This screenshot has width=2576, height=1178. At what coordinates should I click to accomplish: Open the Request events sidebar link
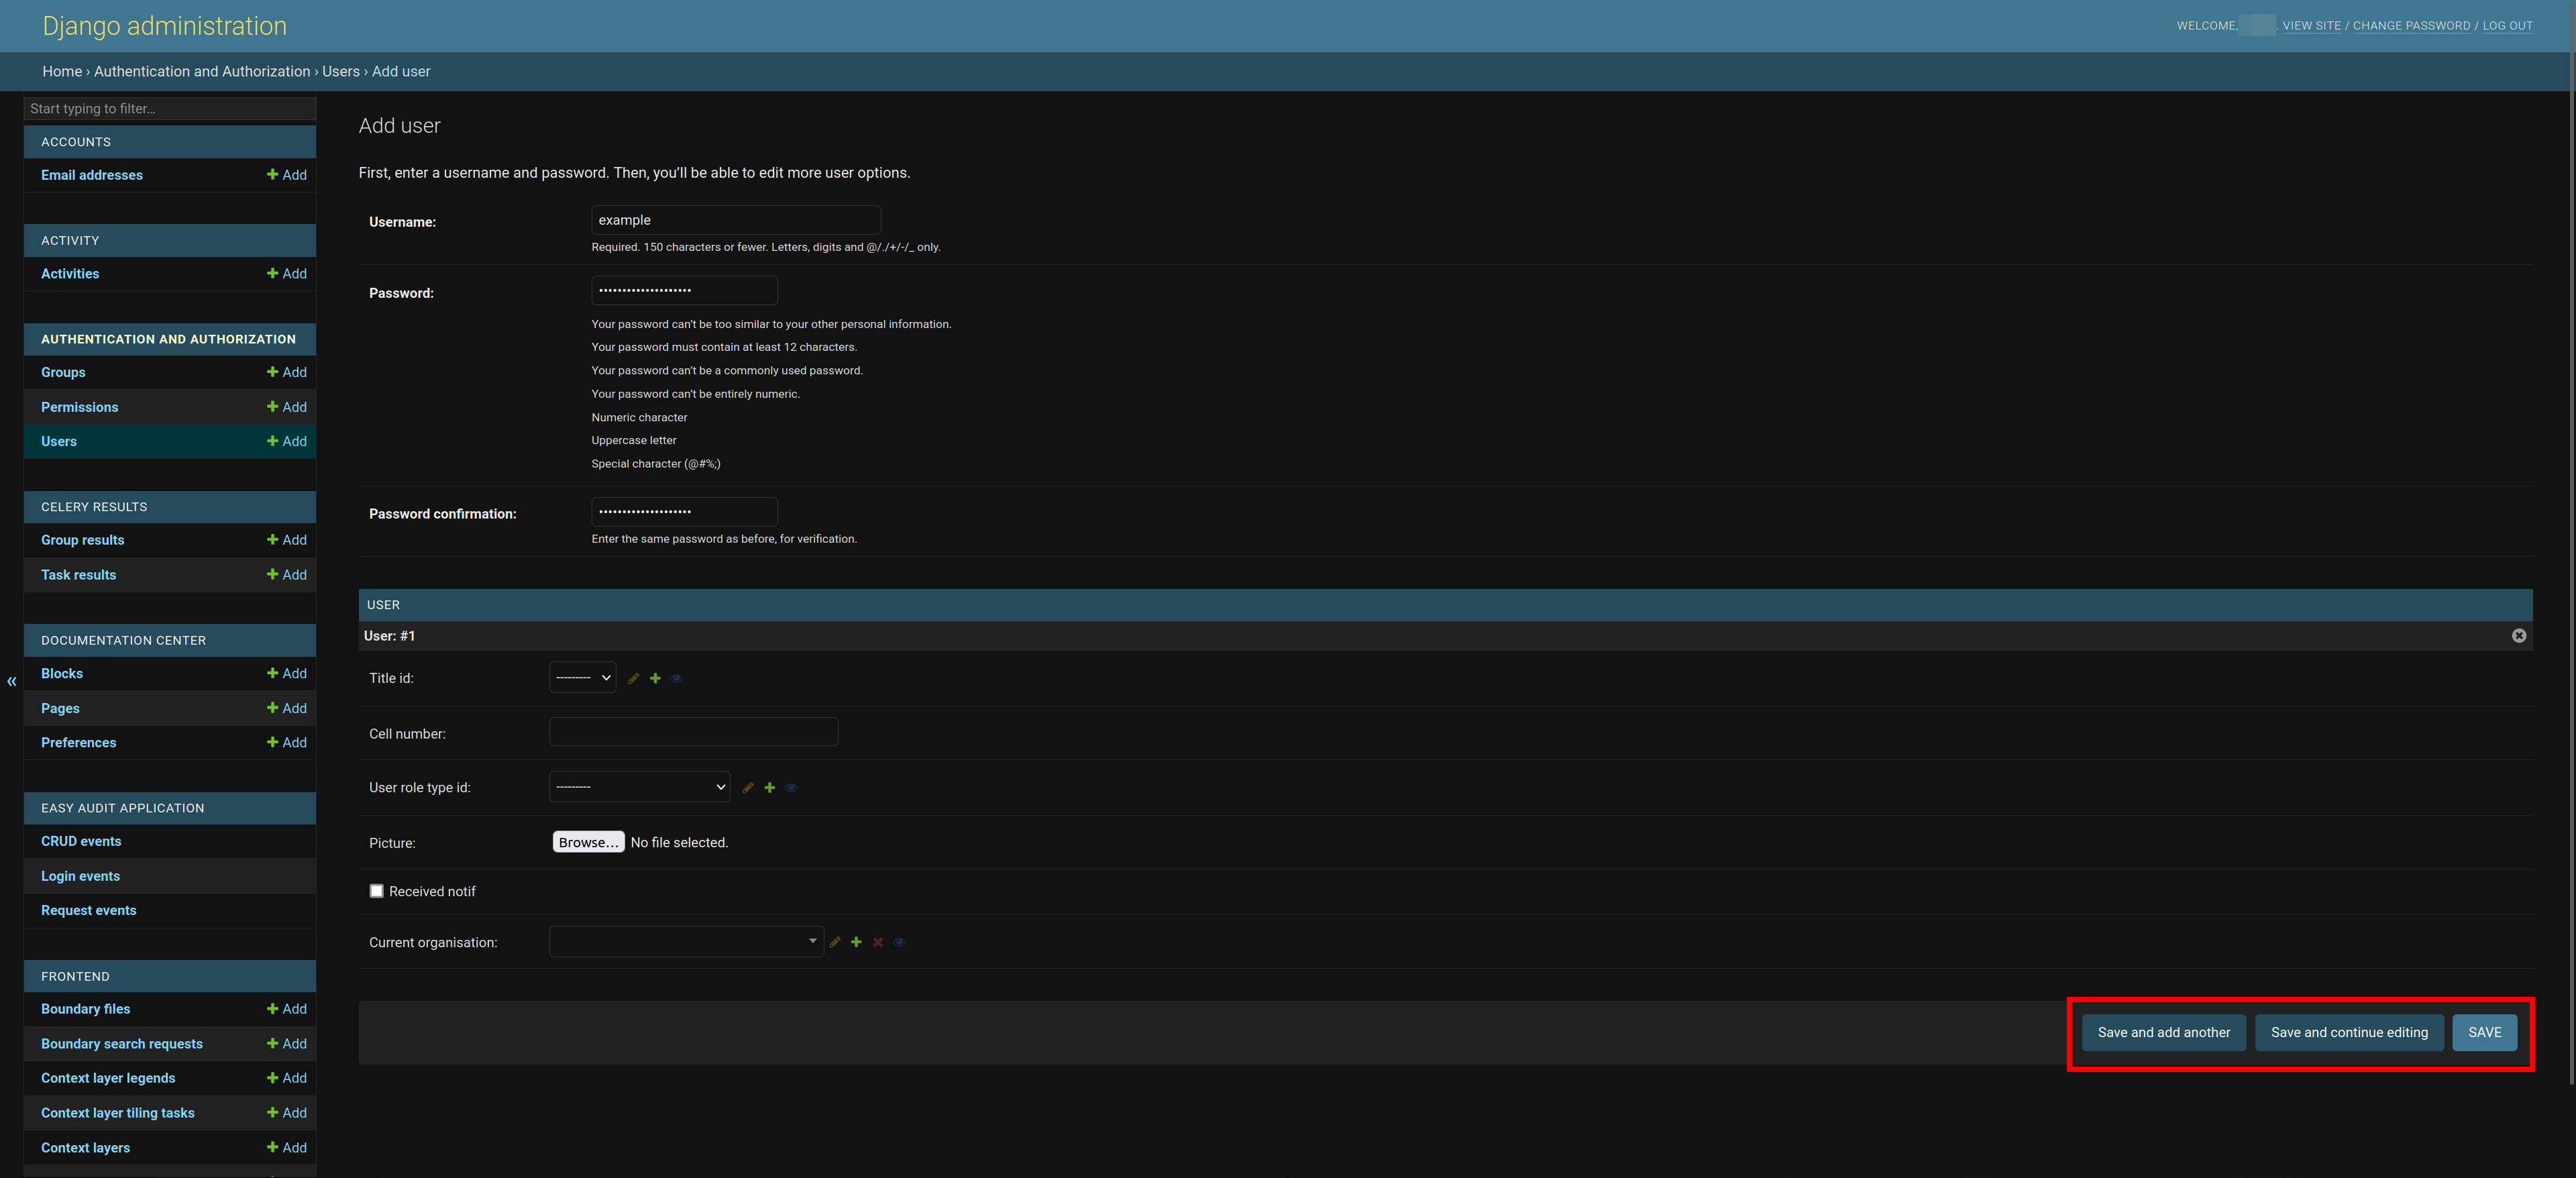pyautogui.click(x=89, y=911)
